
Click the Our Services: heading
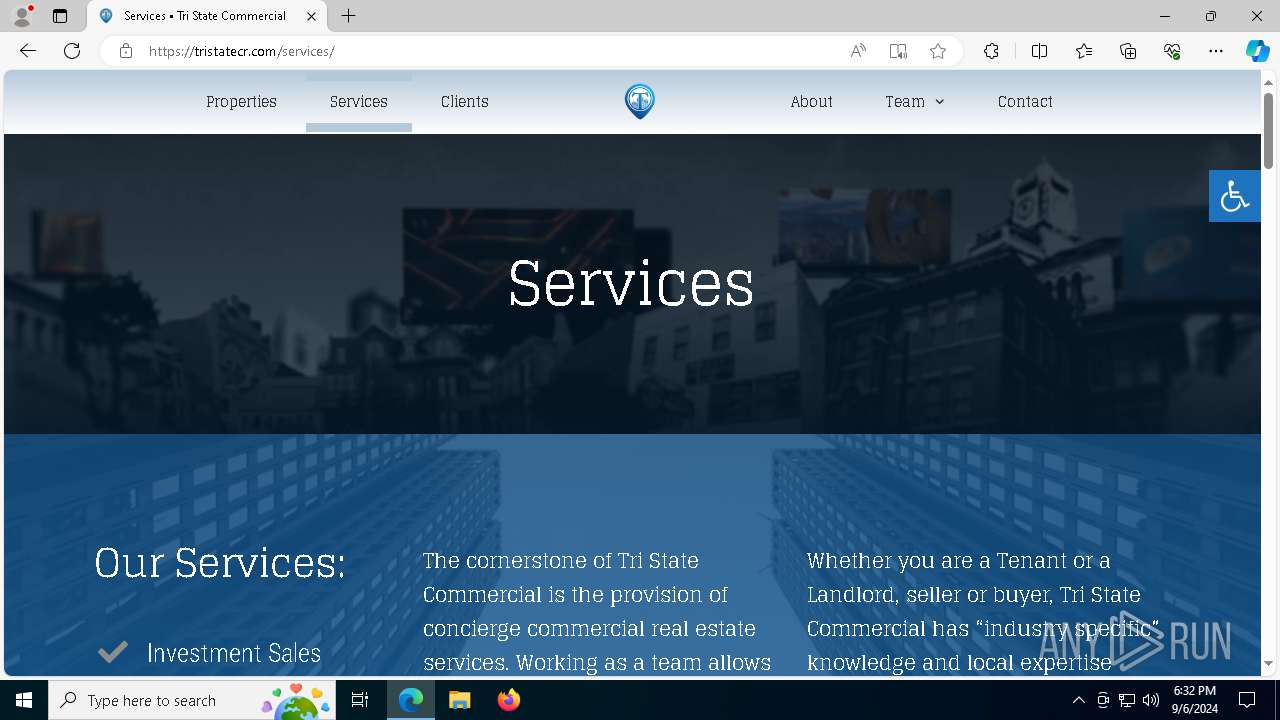(220, 562)
